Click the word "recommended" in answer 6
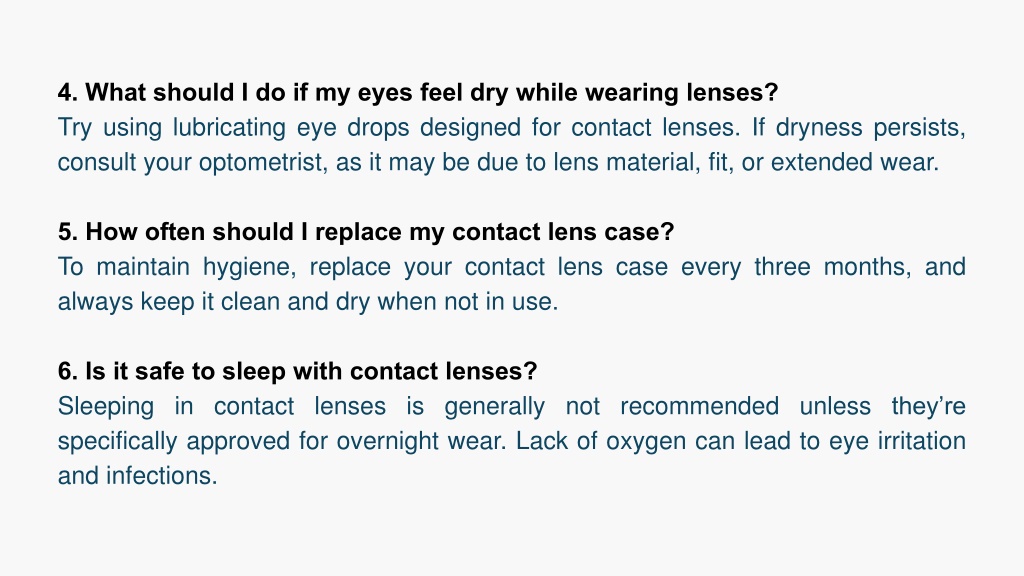1024x576 pixels. pos(699,406)
